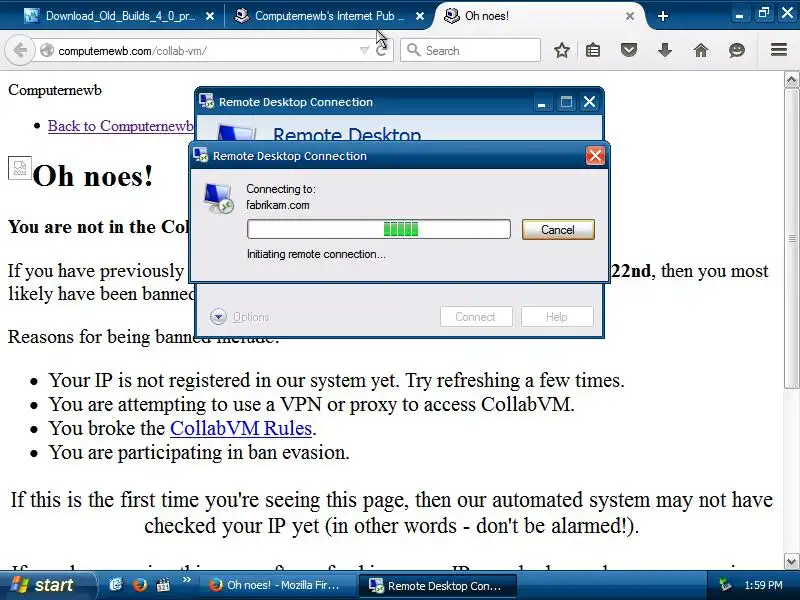Viewport: 800px width, 600px height.
Task: Open the URL history dropdown arrow
Action: pos(364,51)
